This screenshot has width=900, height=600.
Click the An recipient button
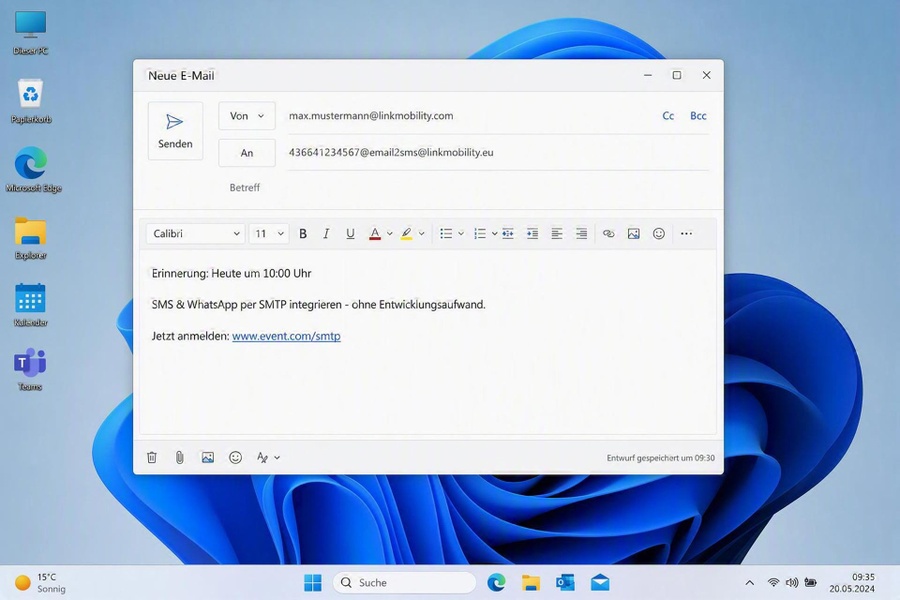coord(247,153)
